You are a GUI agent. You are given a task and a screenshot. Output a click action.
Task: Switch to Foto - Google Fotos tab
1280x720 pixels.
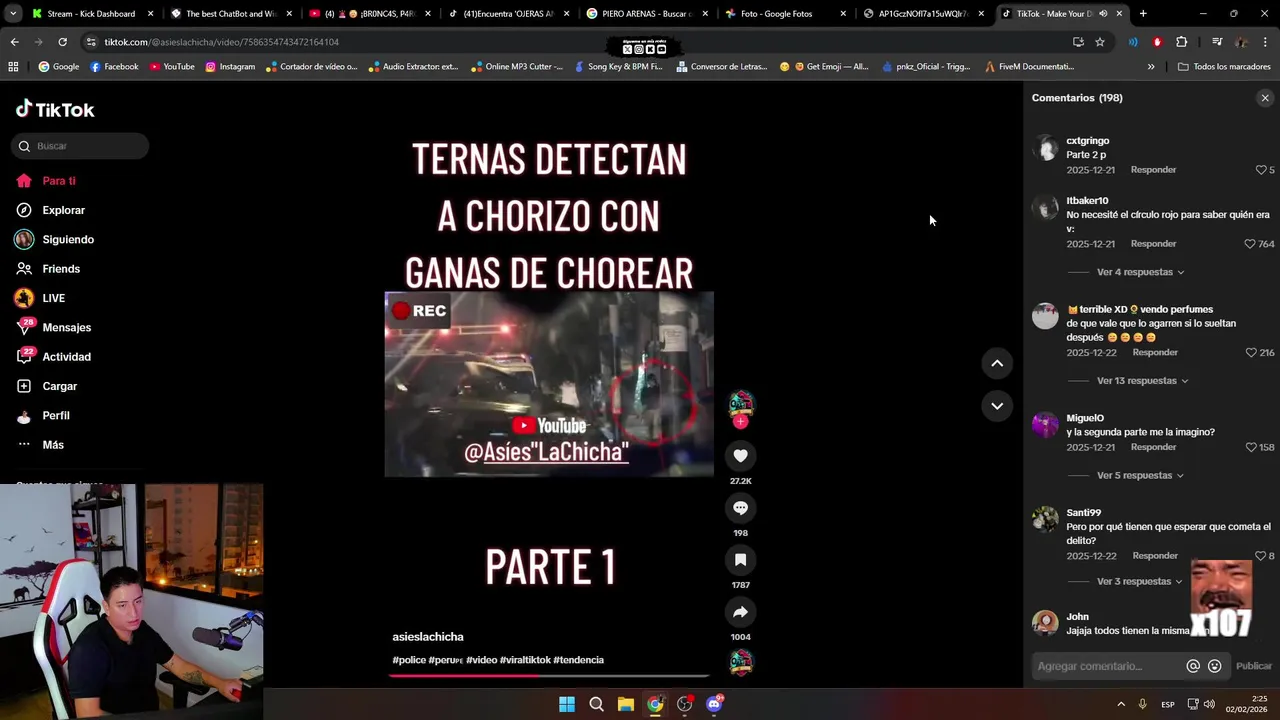click(x=785, y=14)
